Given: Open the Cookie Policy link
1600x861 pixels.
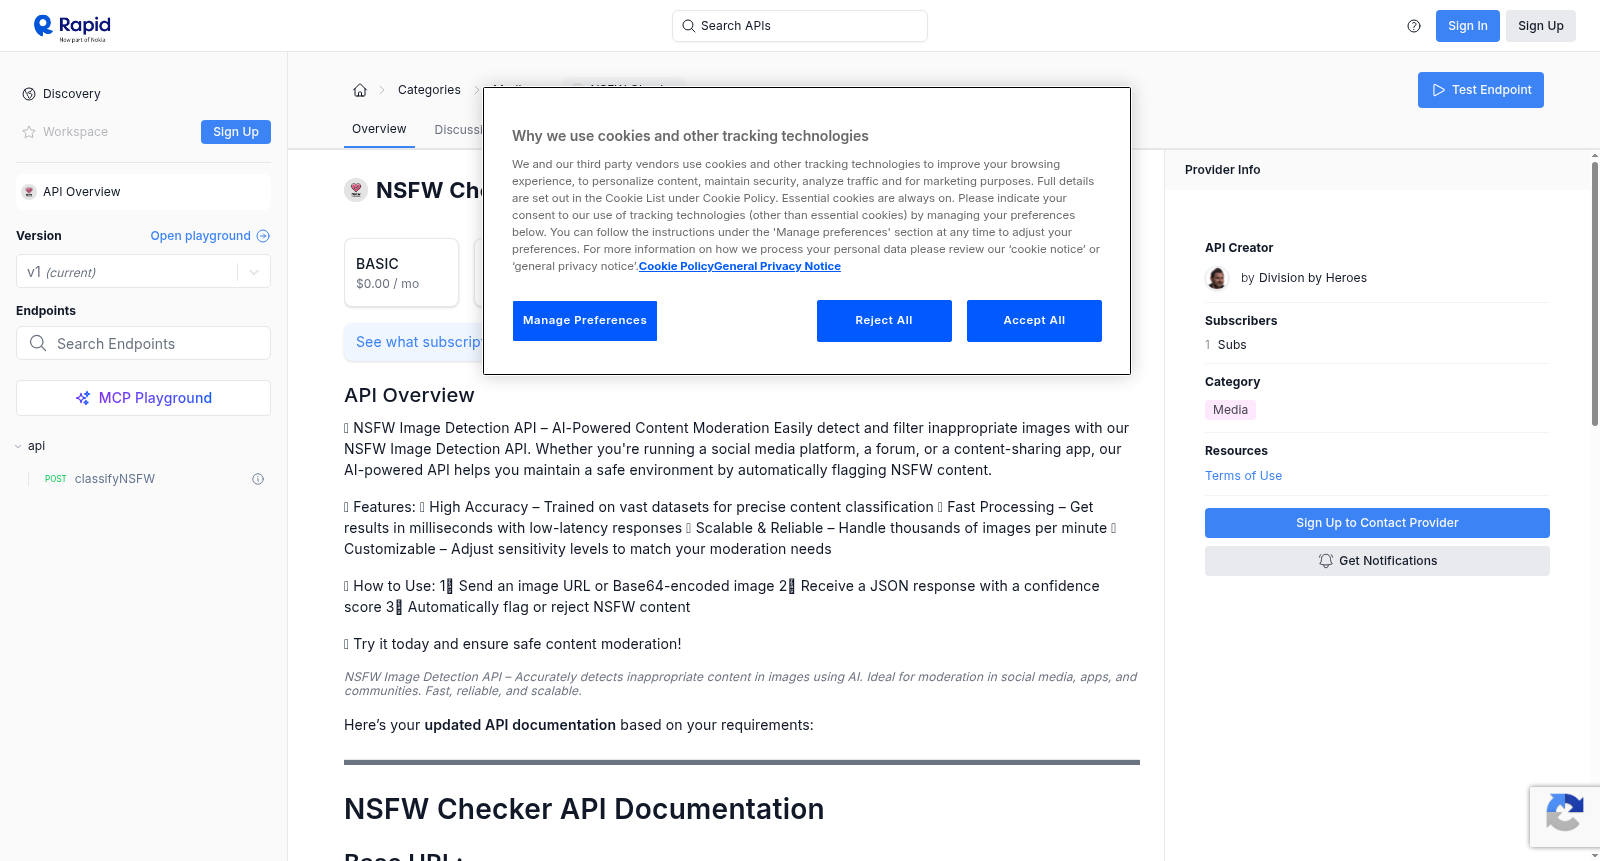Looking at the screenshot, I should pos(676,266).
